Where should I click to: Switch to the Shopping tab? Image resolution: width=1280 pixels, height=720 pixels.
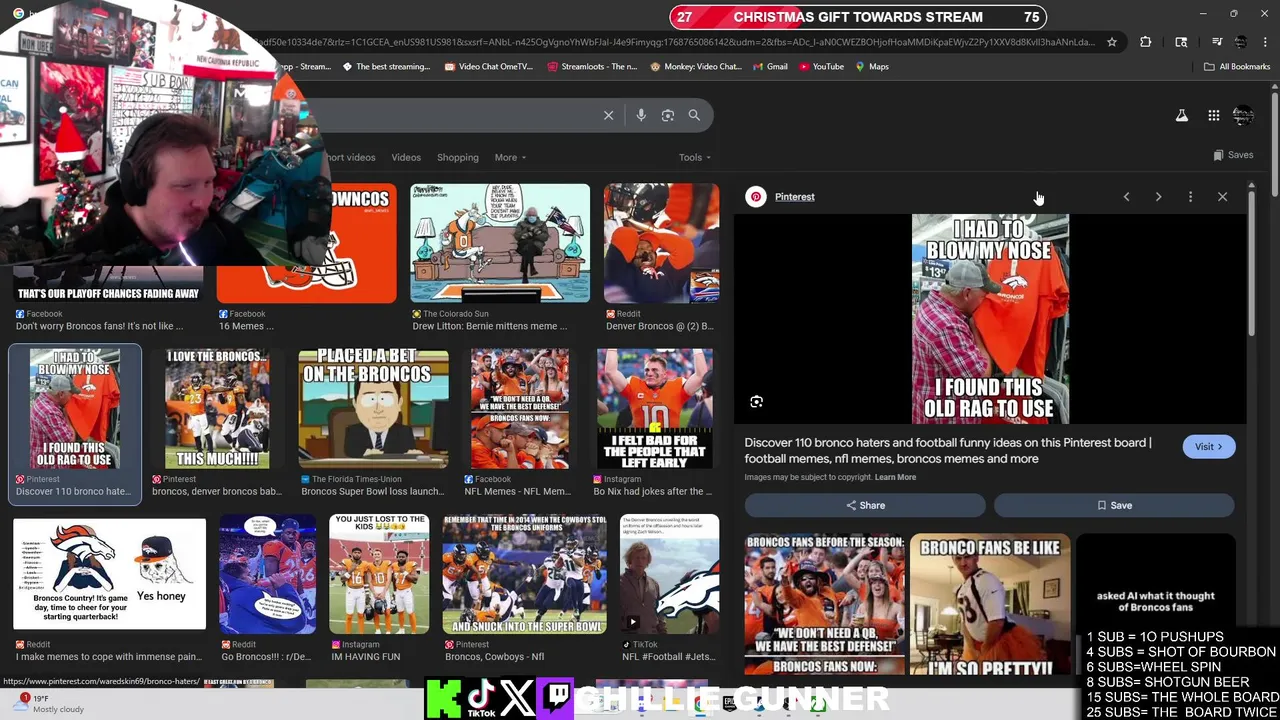tap(457, 157)
